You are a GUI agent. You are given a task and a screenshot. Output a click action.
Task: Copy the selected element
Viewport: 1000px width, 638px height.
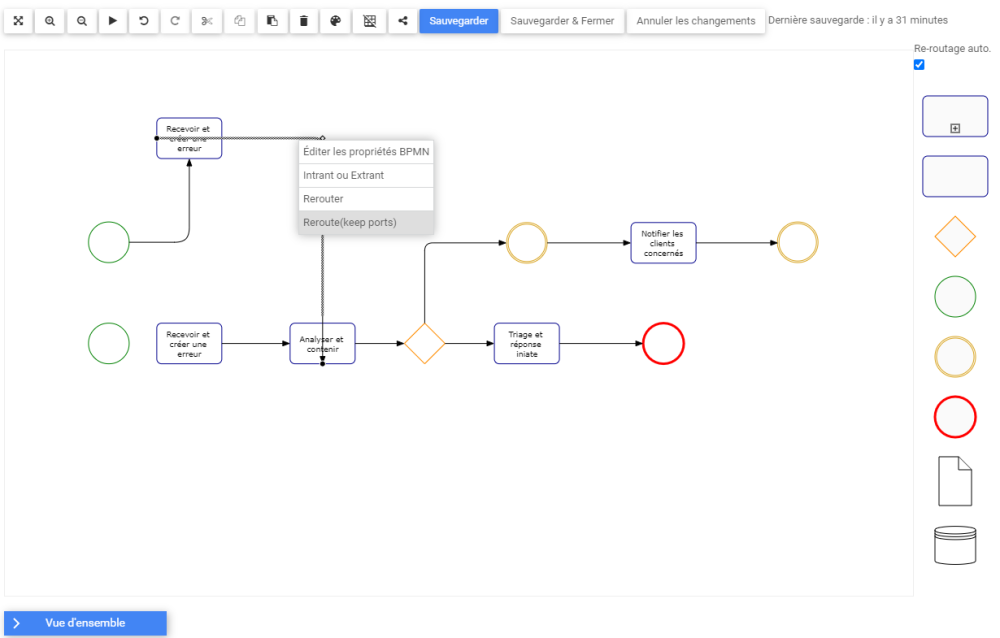(x=240, y=20)
